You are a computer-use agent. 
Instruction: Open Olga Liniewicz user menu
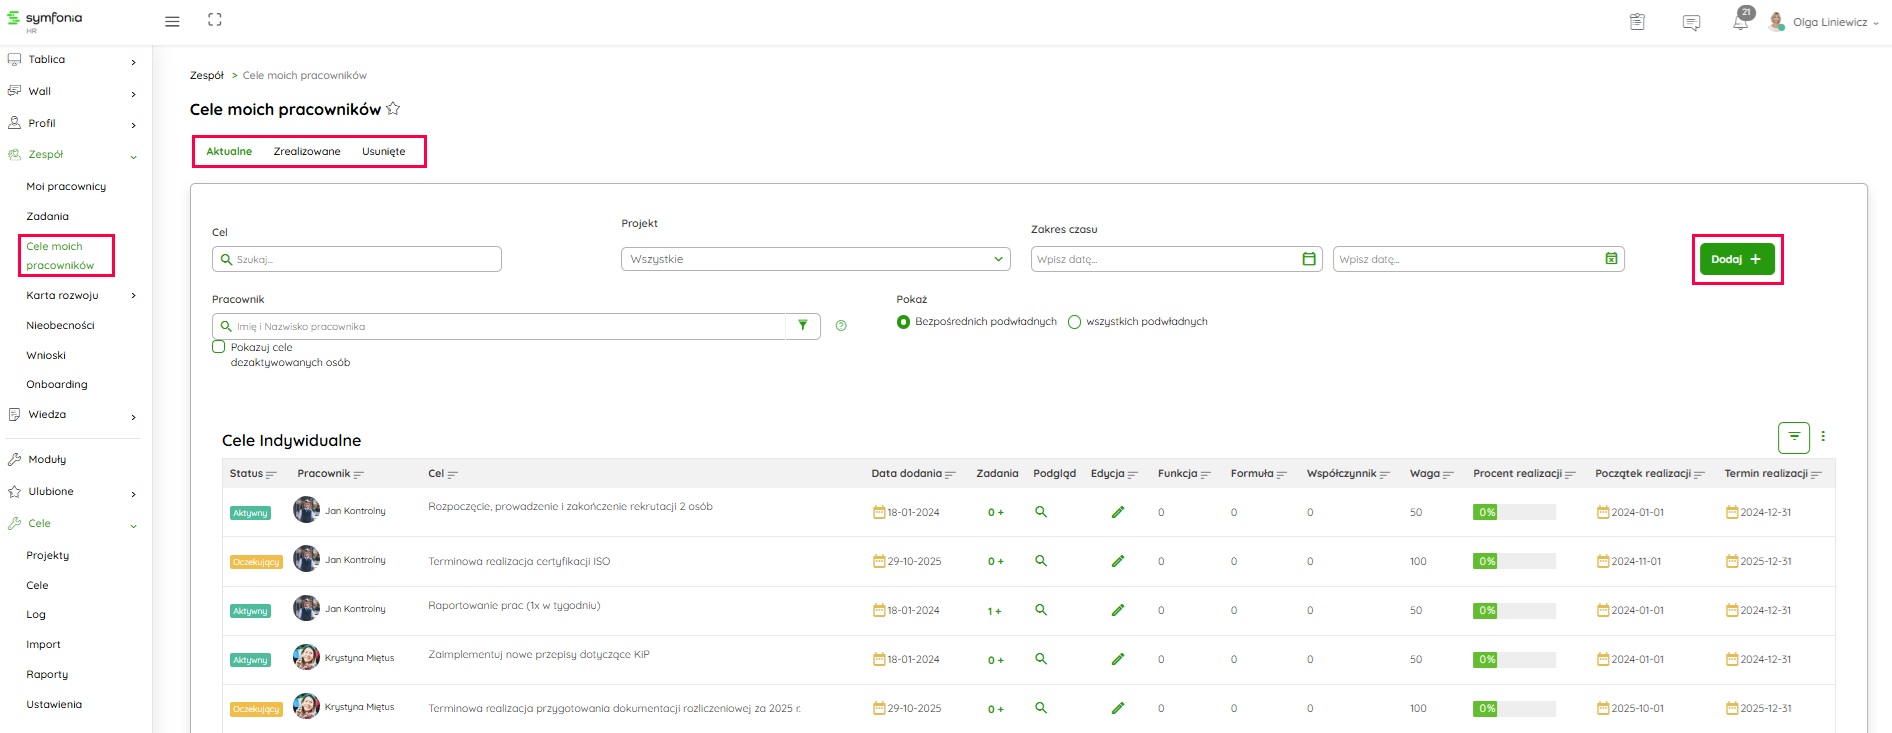1830,22
